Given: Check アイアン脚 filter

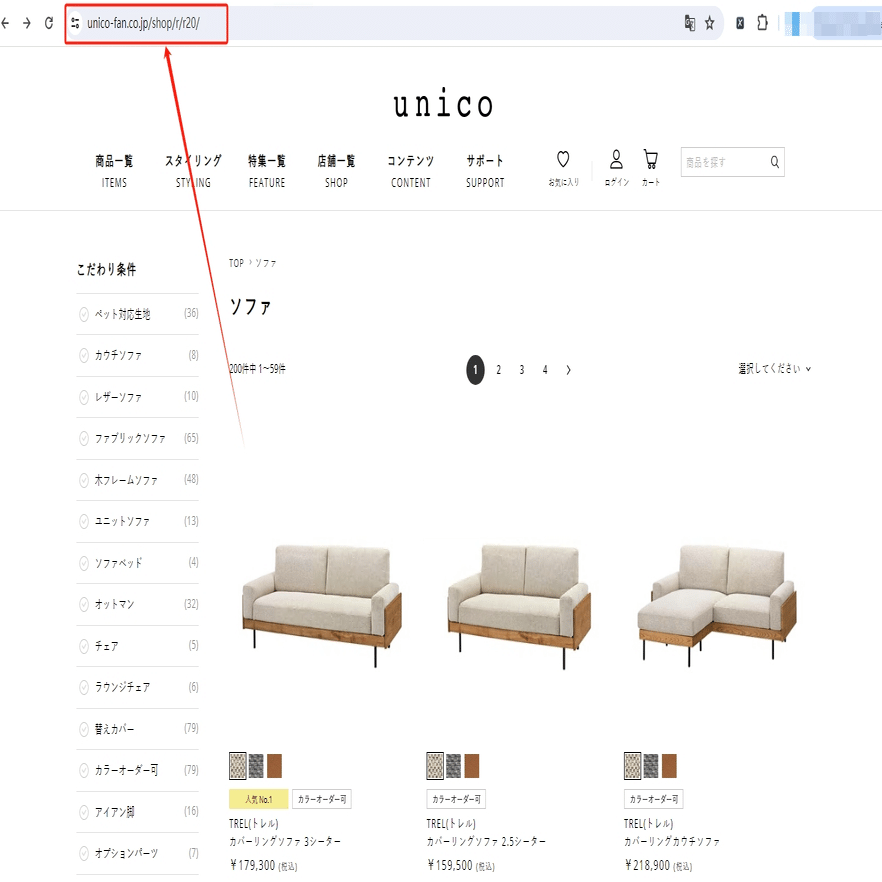Looking at the screenshot, I should point(84,812).
